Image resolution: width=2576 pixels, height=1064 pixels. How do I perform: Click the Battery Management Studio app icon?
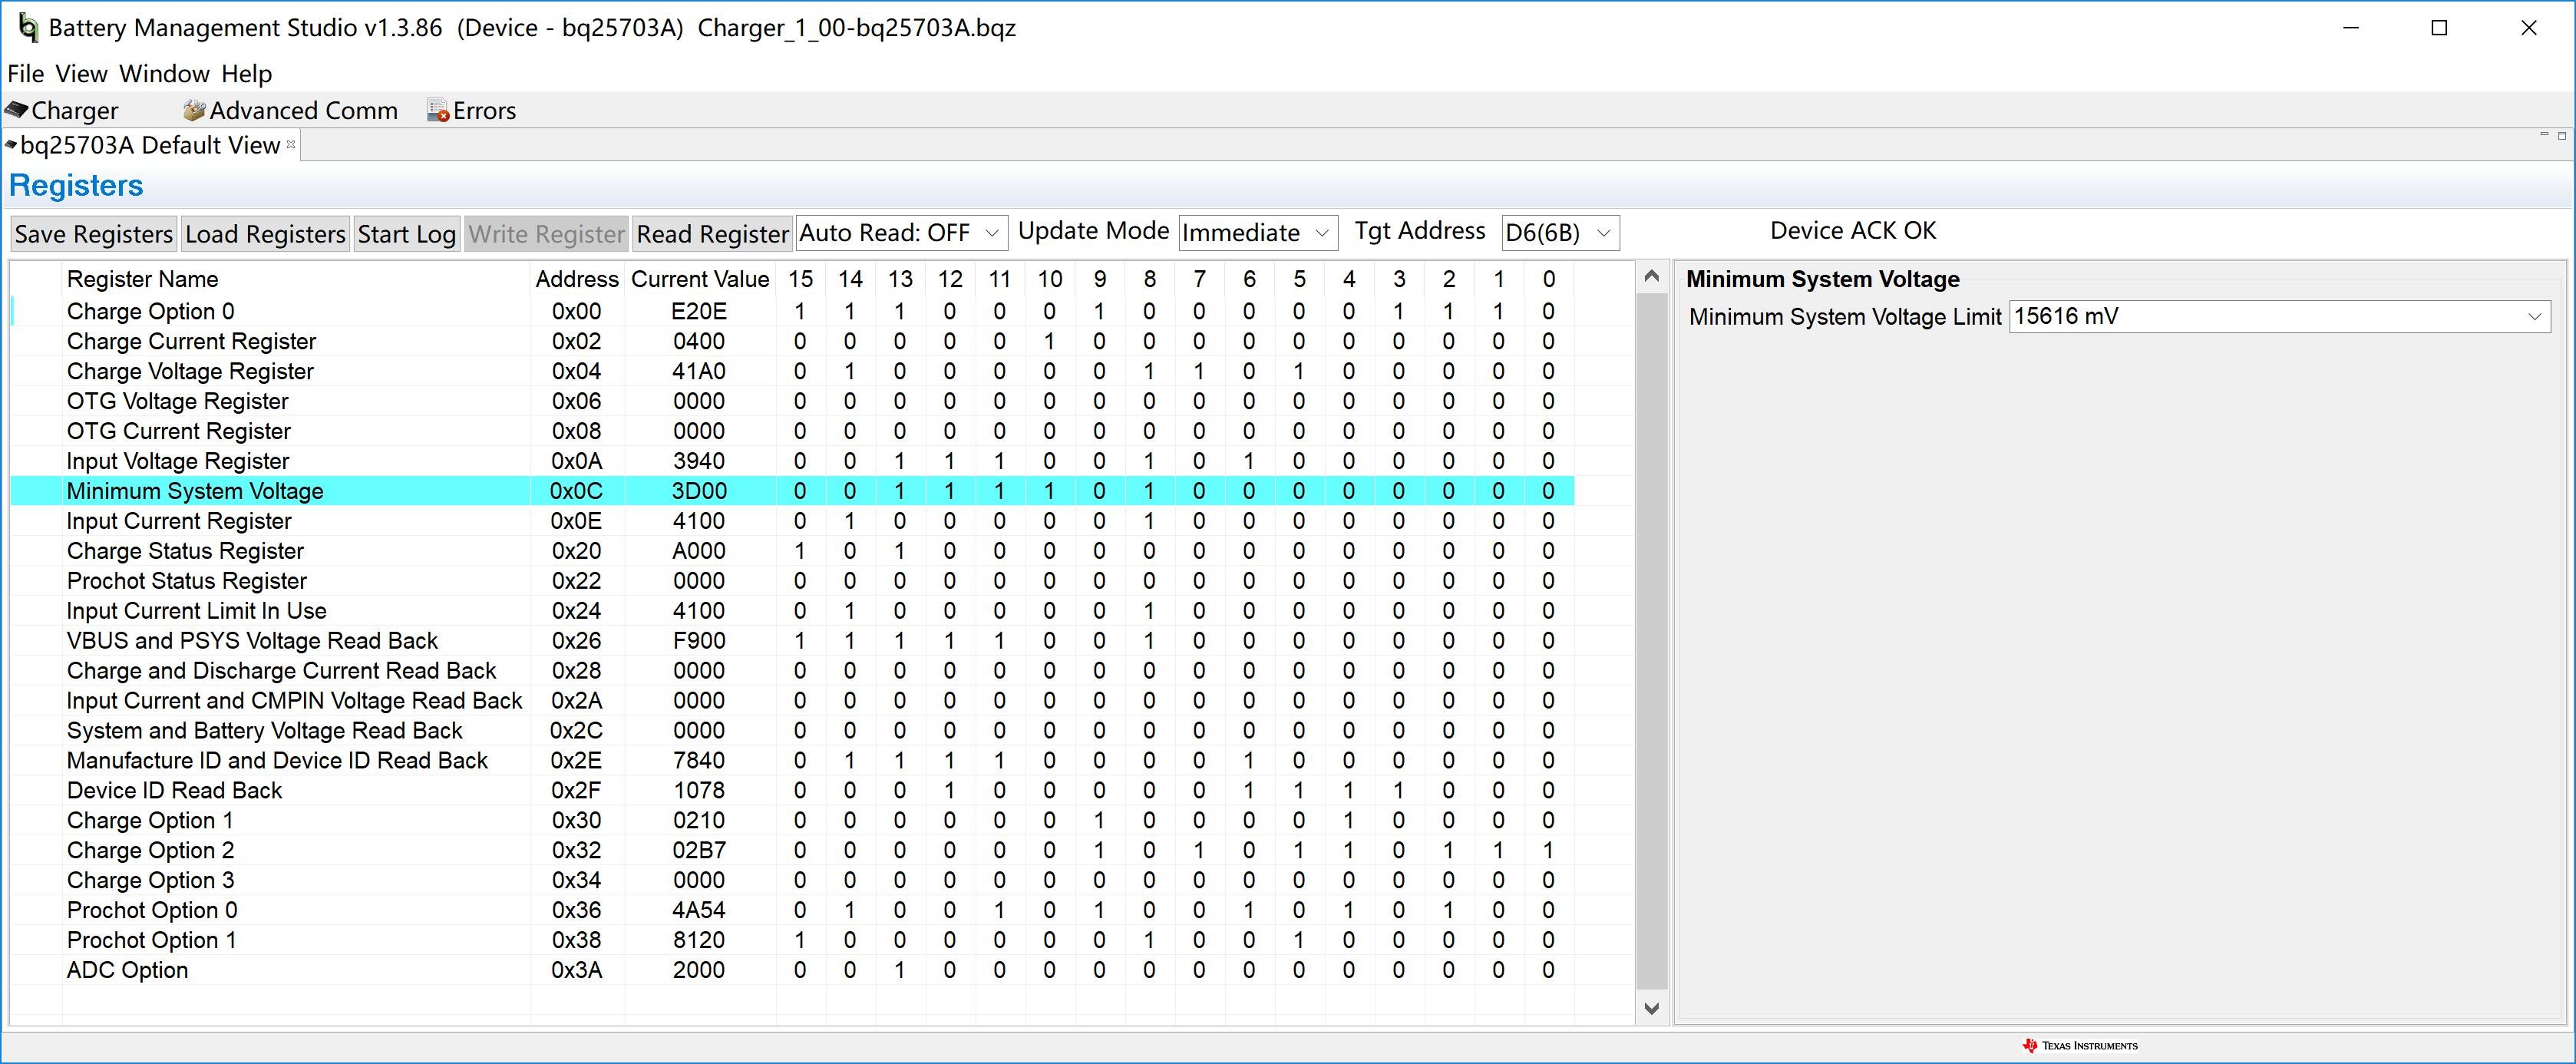[x=28, y=28]
